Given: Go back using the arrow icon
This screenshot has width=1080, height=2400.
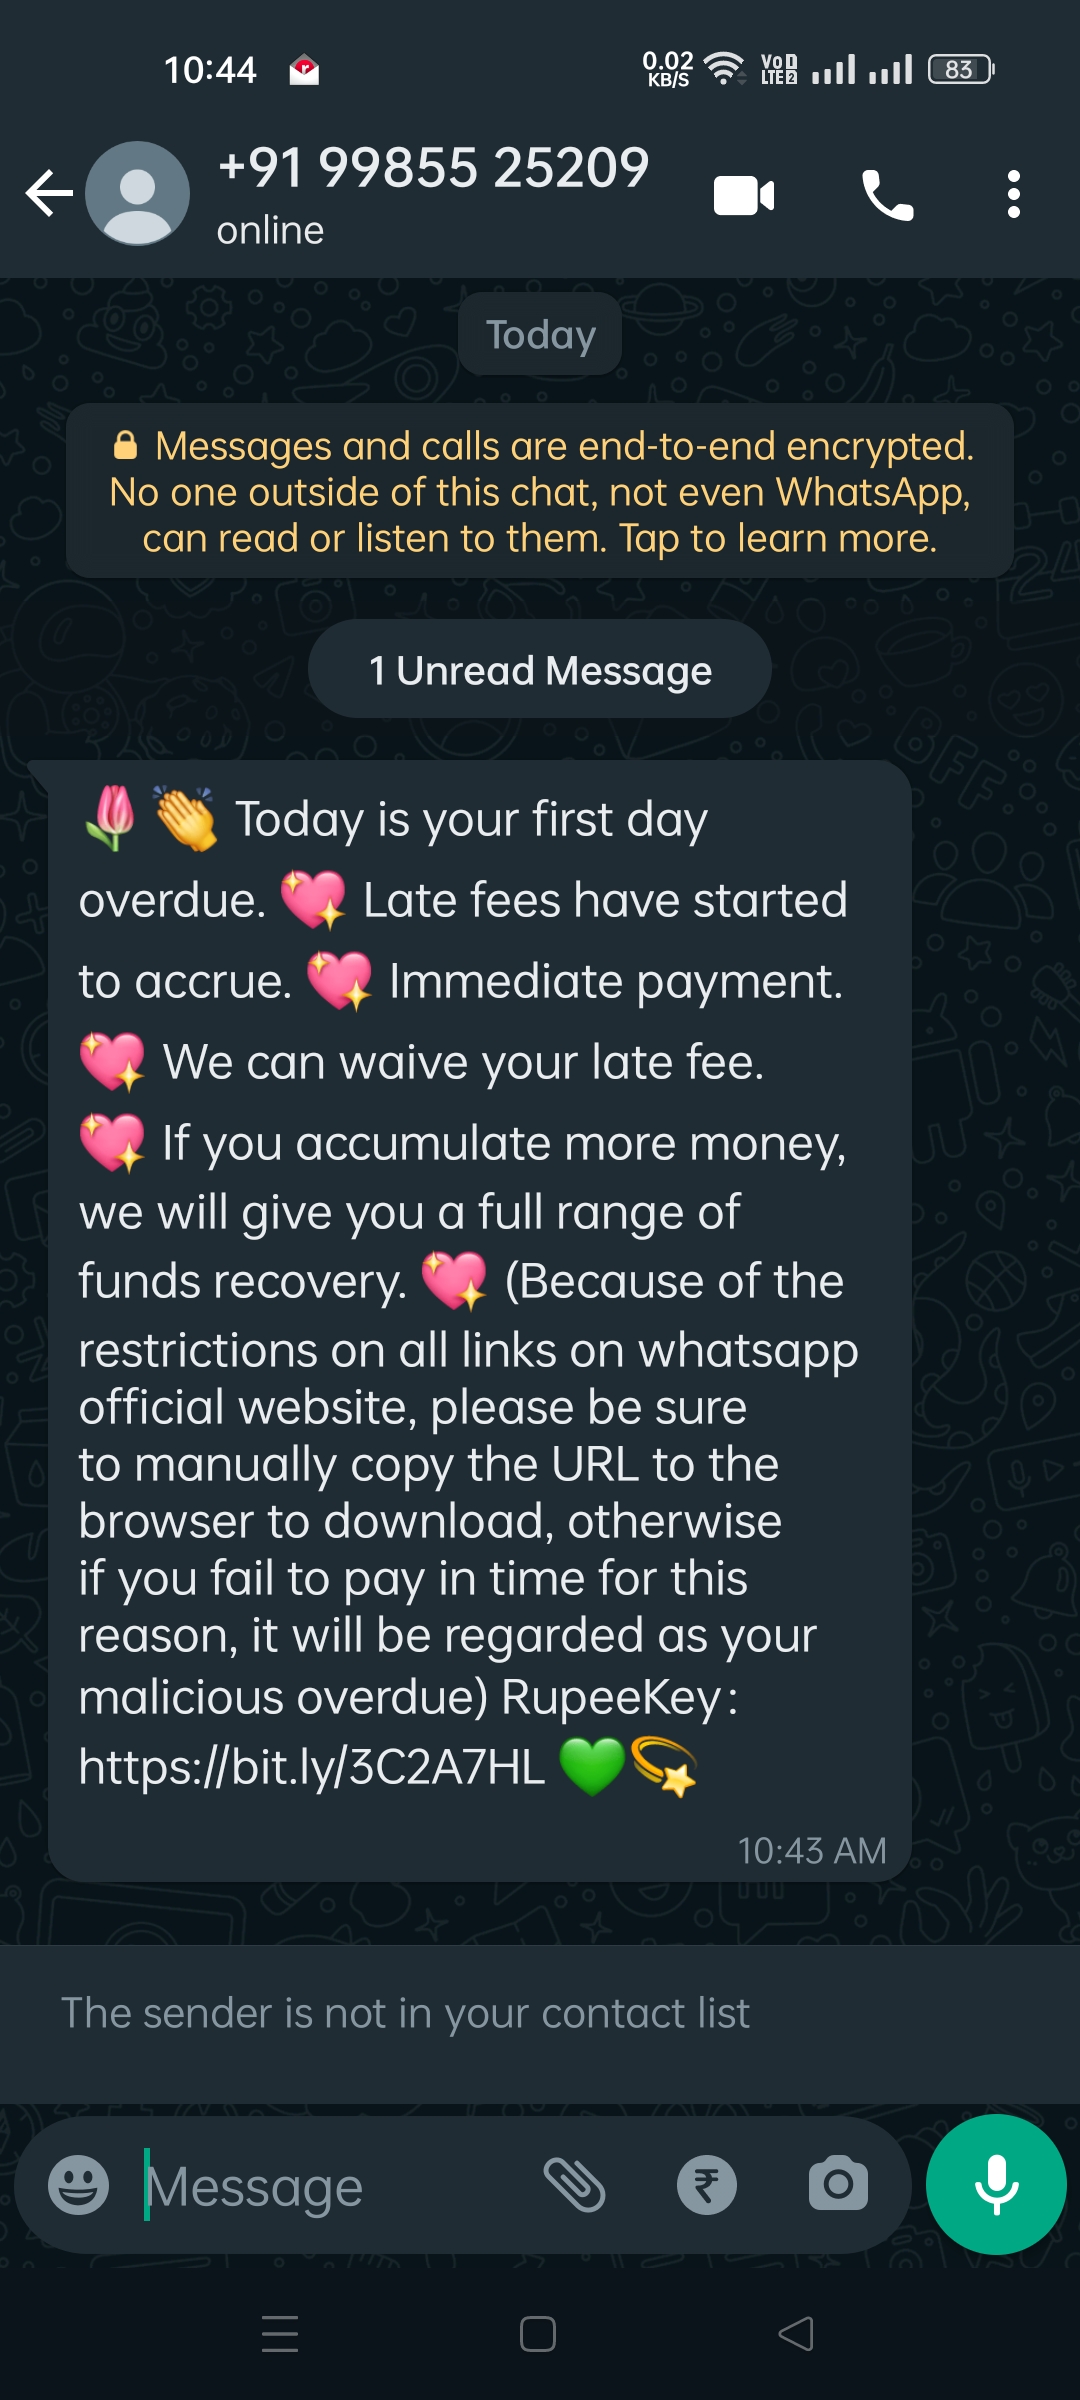Looking at the screenshot, I should click(49, 193).
